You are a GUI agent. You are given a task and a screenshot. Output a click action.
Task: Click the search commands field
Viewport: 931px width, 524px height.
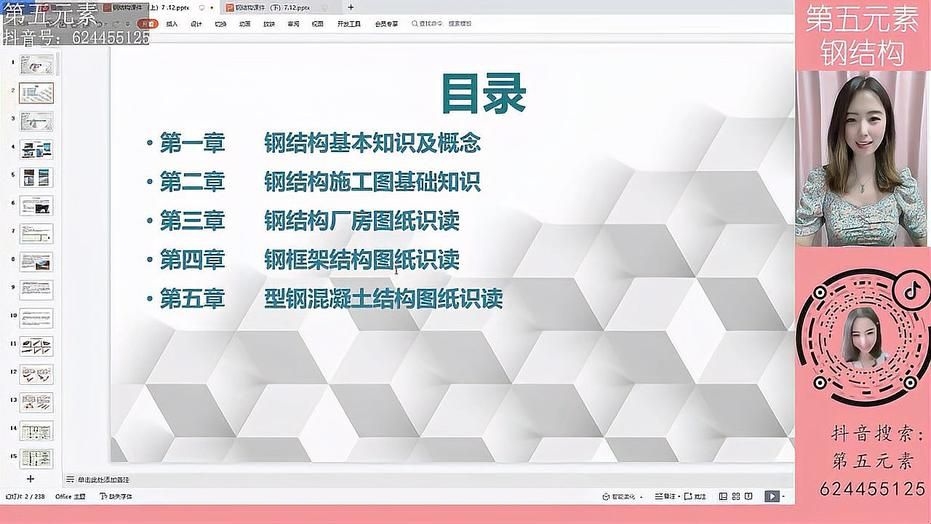(x=442, y=24)
